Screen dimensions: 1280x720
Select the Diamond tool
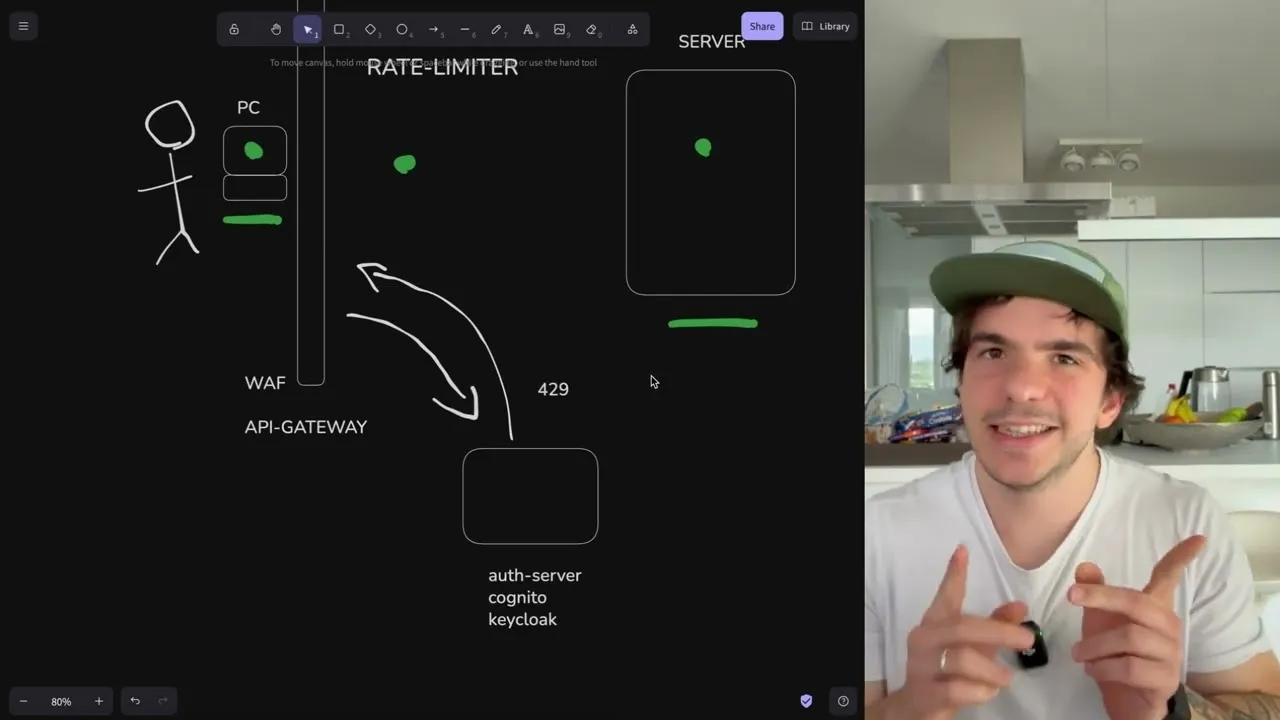(371, 29)
